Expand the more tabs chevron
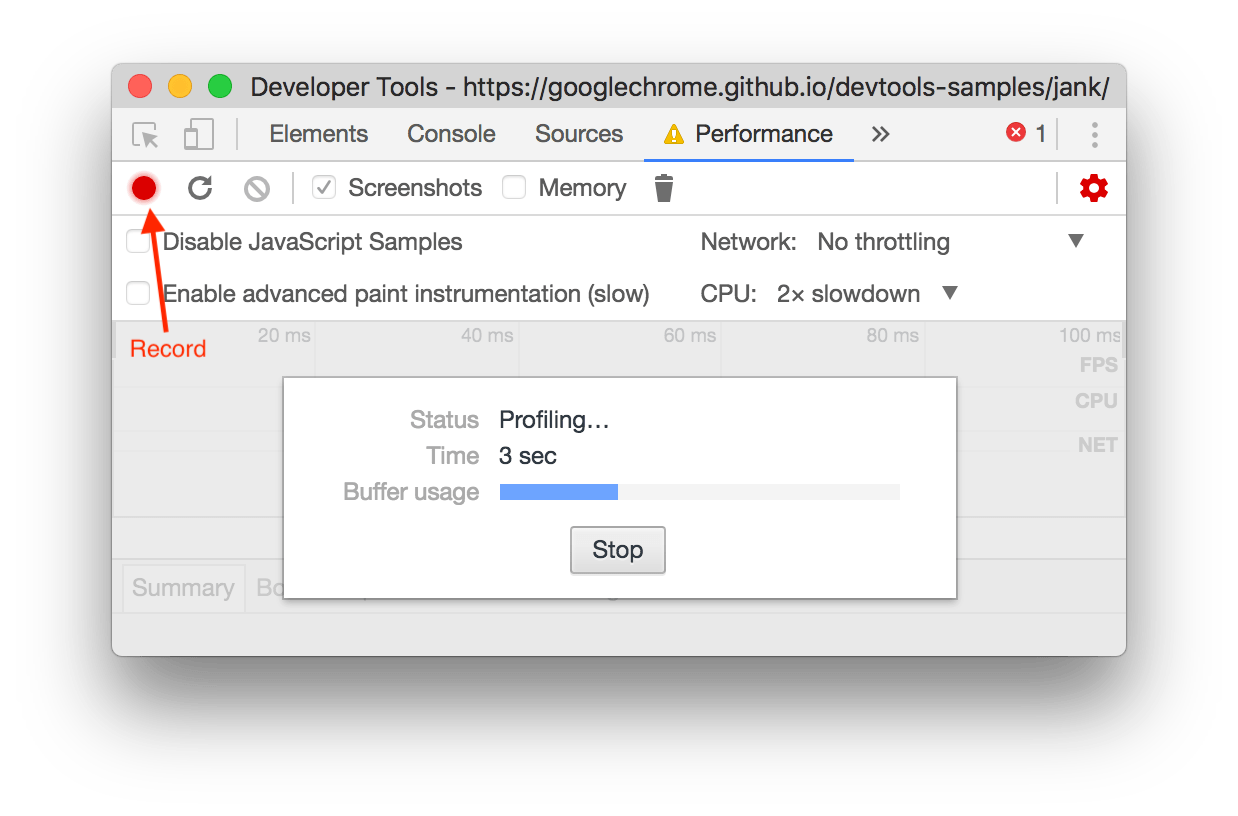Screen dimensions: 1238x816 tap(880, 134)
